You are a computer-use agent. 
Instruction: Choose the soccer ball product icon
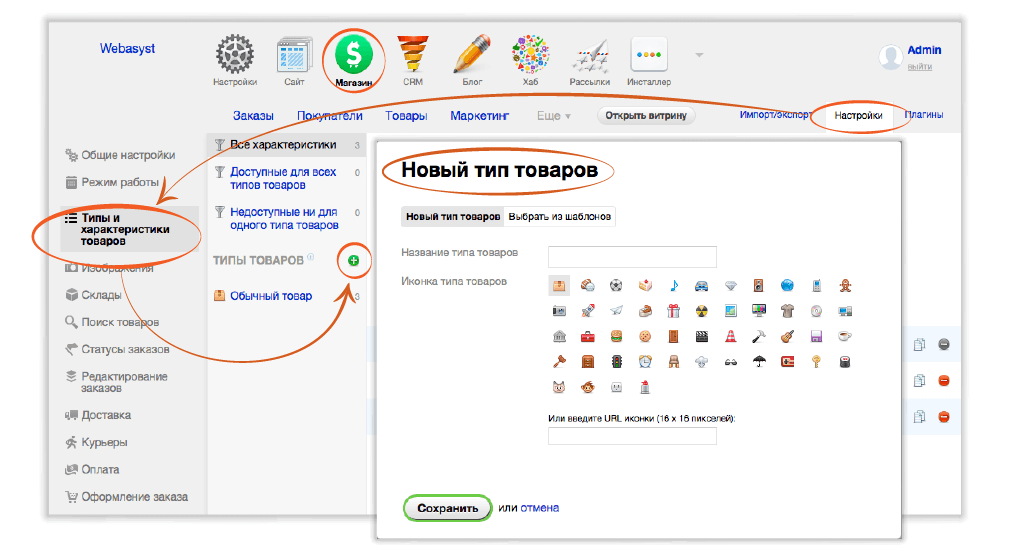point(616,285)
